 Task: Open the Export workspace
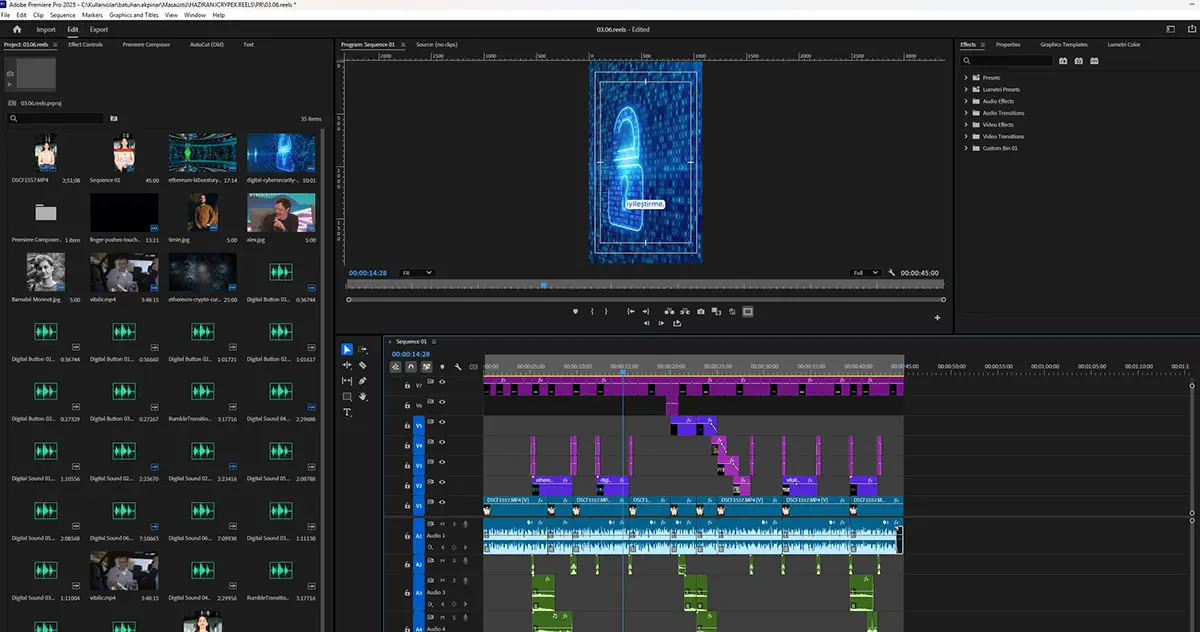99,29
